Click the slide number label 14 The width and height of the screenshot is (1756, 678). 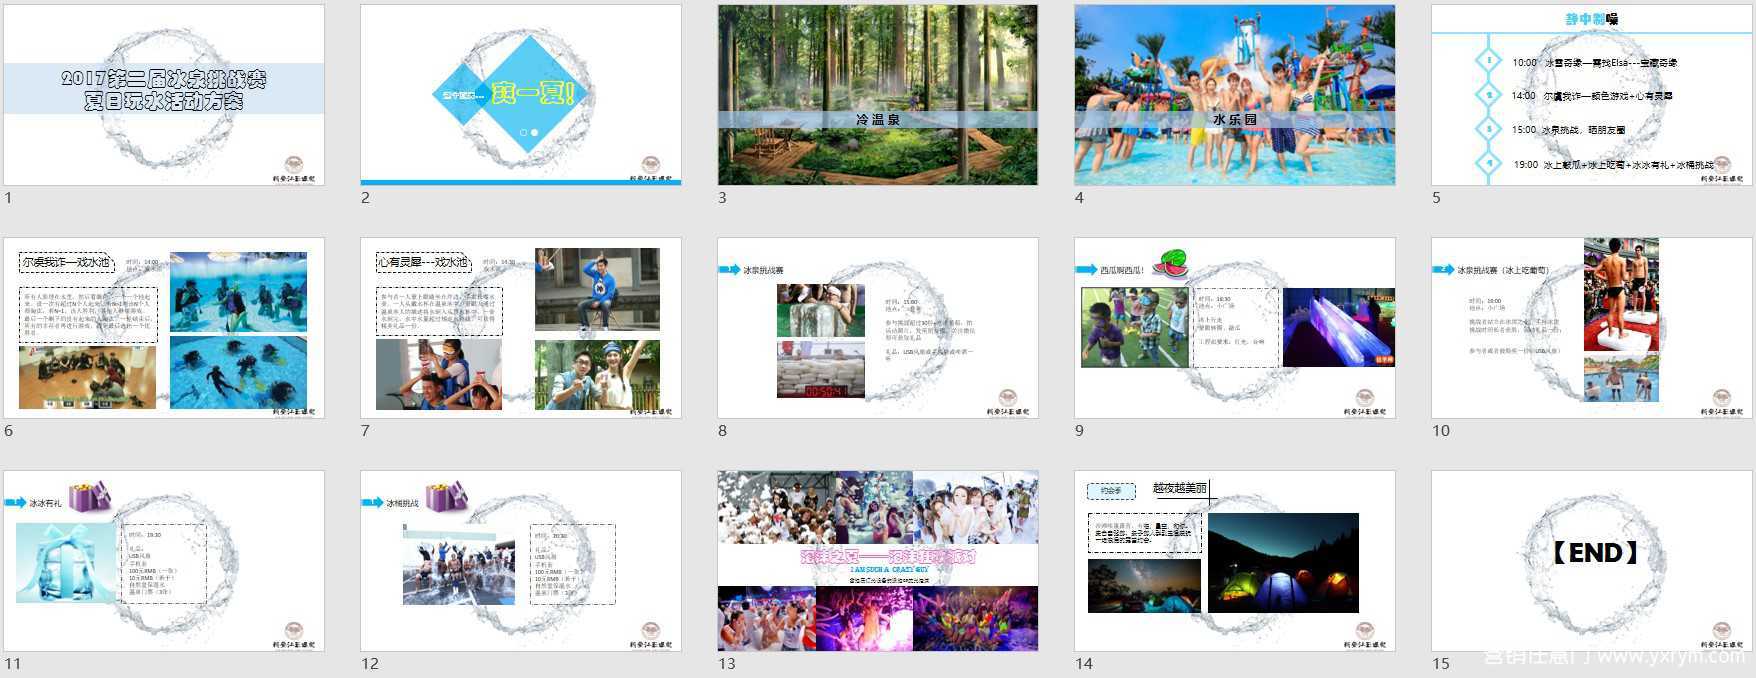click(1084, 664)
